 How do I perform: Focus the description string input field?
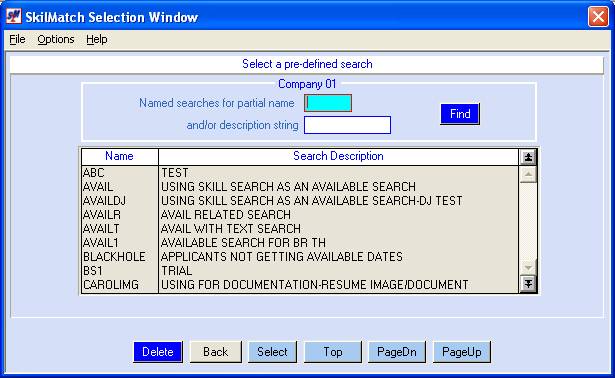tap(348, 125)
